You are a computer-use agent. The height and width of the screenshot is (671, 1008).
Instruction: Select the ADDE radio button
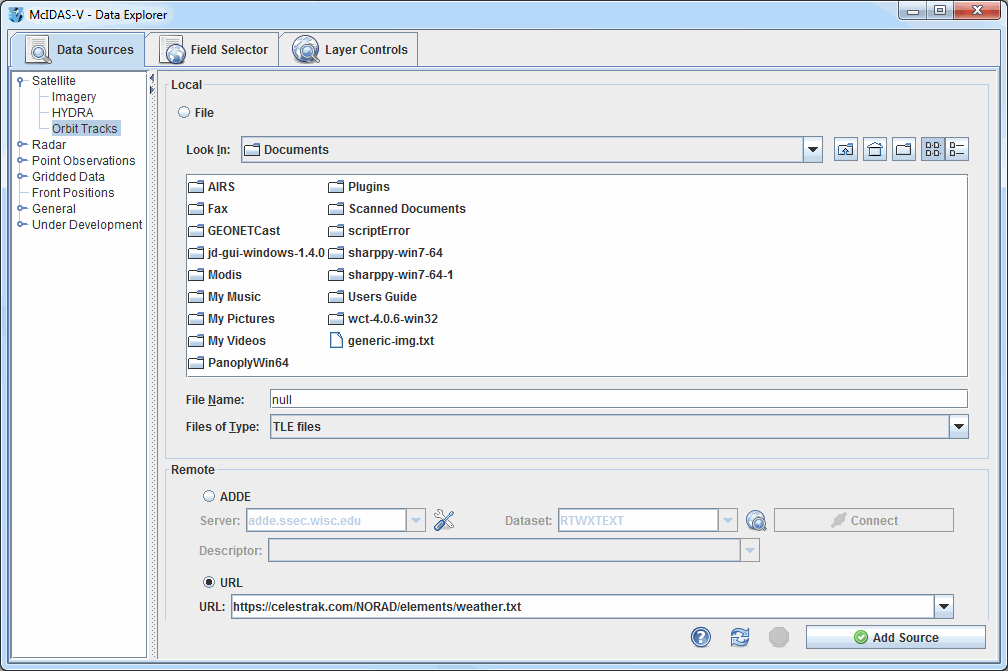[209, 496]
